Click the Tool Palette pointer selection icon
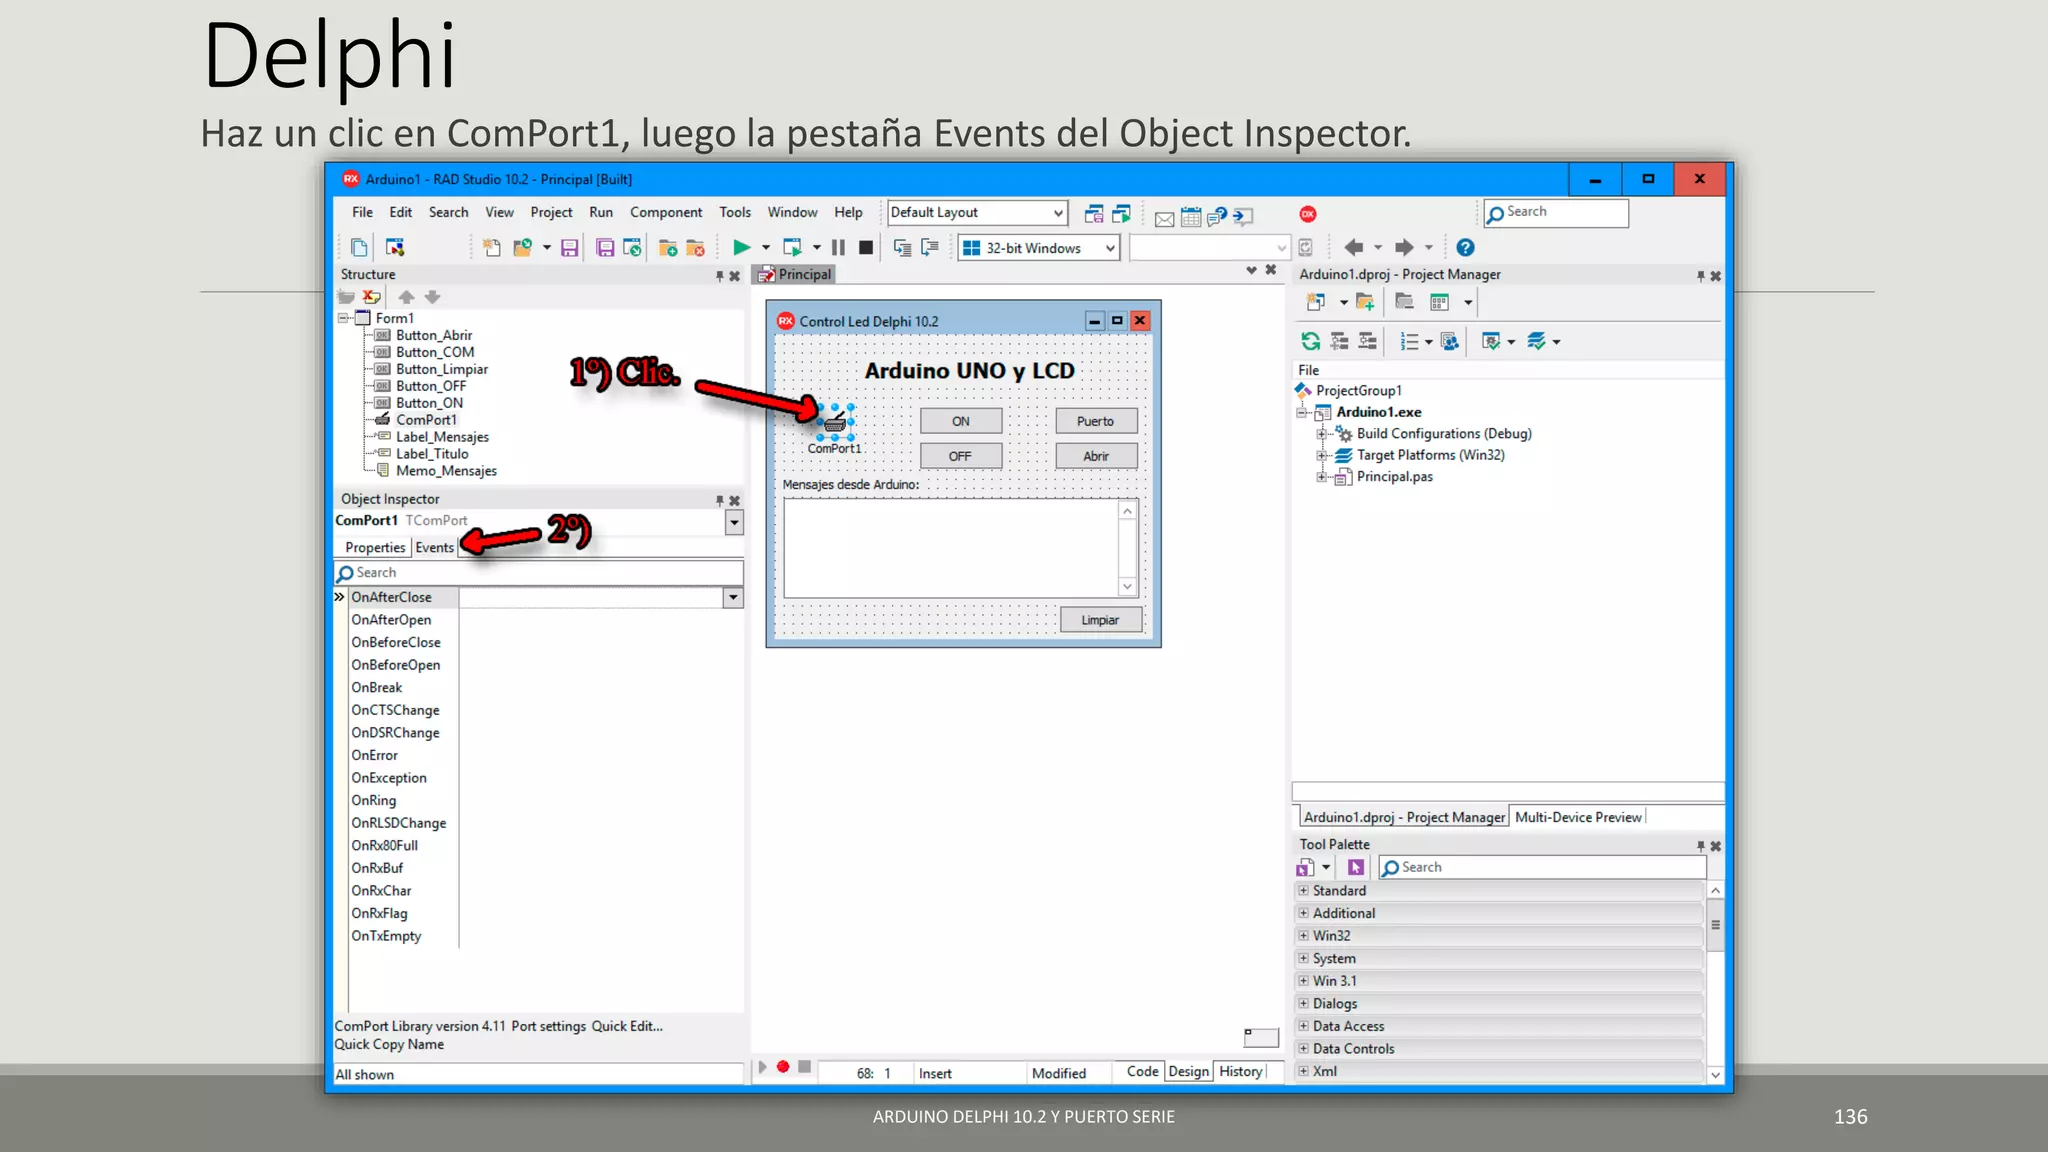The width and height of the screenshot is (2048, 1152). point(1356,867)
